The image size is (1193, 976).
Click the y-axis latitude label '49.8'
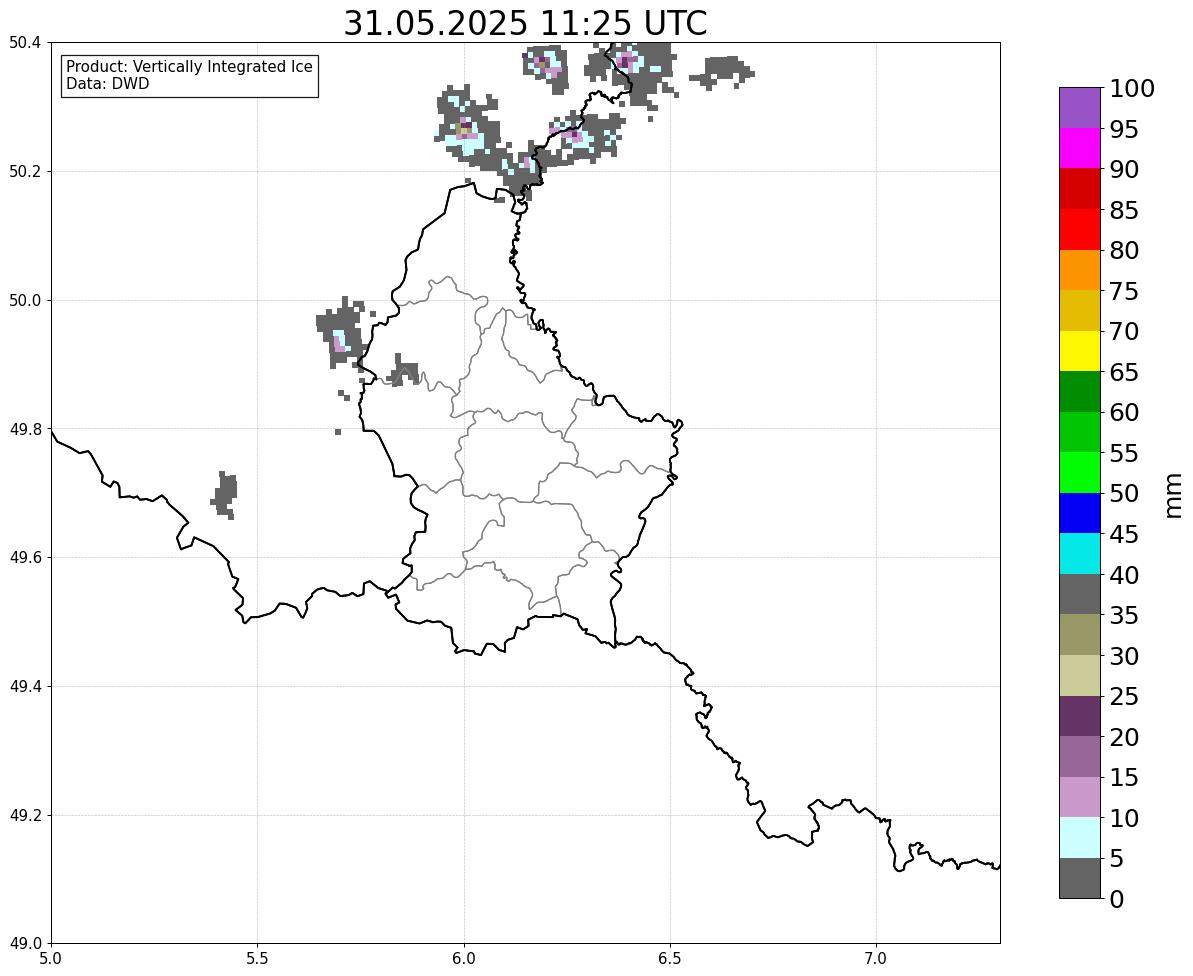(x=24, y=429)
